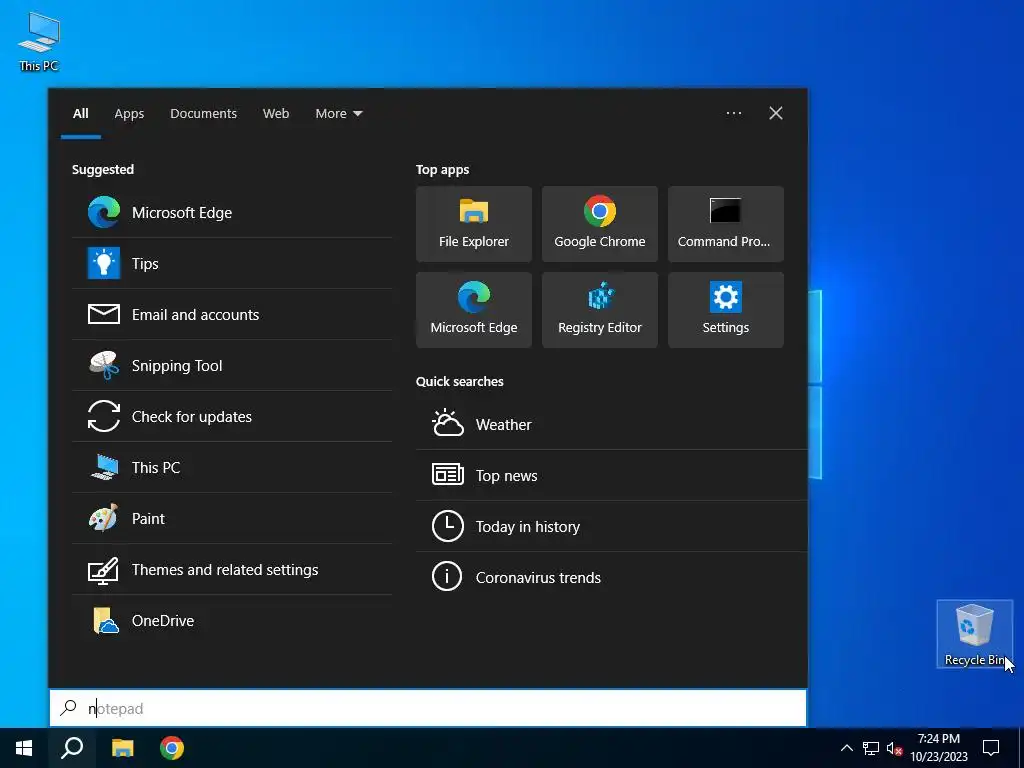Show hidden system tray icons
Screen dimensions: 1024x768
(x=846, y=748)
